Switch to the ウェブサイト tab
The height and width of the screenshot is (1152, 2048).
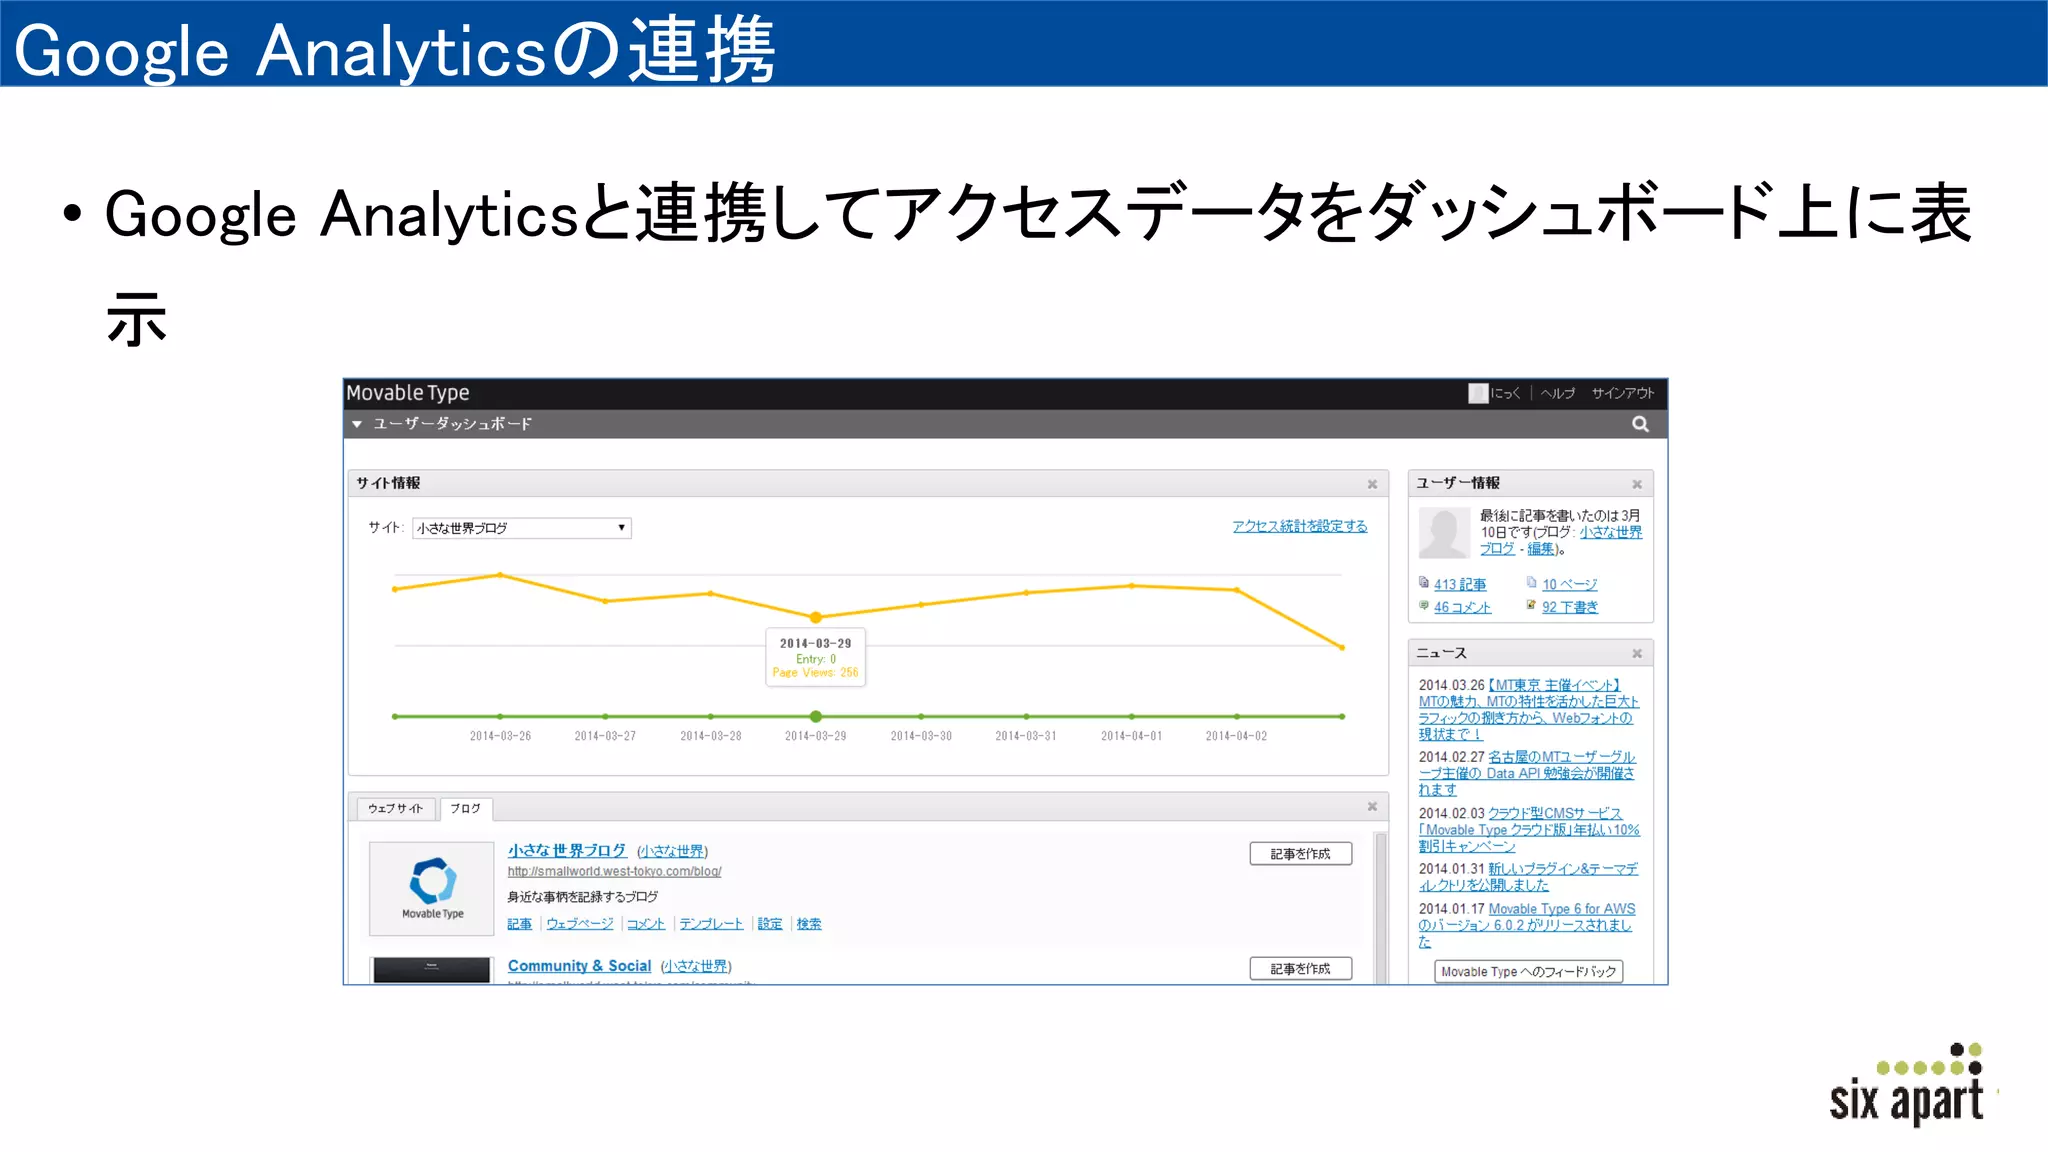click(395, 808)
